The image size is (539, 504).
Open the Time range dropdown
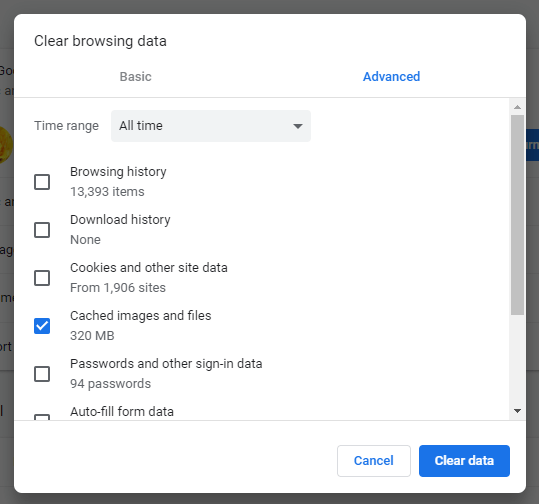pyautogui.click(x=211, y=126)
